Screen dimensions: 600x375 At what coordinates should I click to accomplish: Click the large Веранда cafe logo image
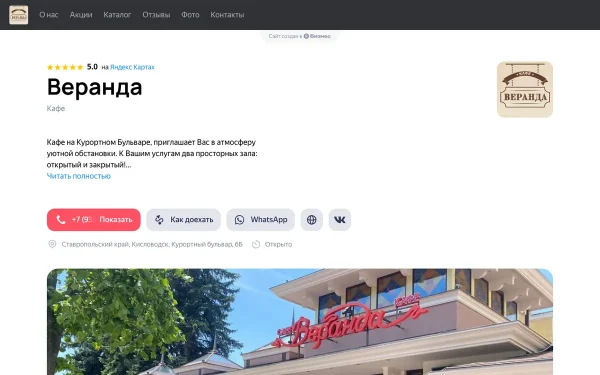[525, 90]
